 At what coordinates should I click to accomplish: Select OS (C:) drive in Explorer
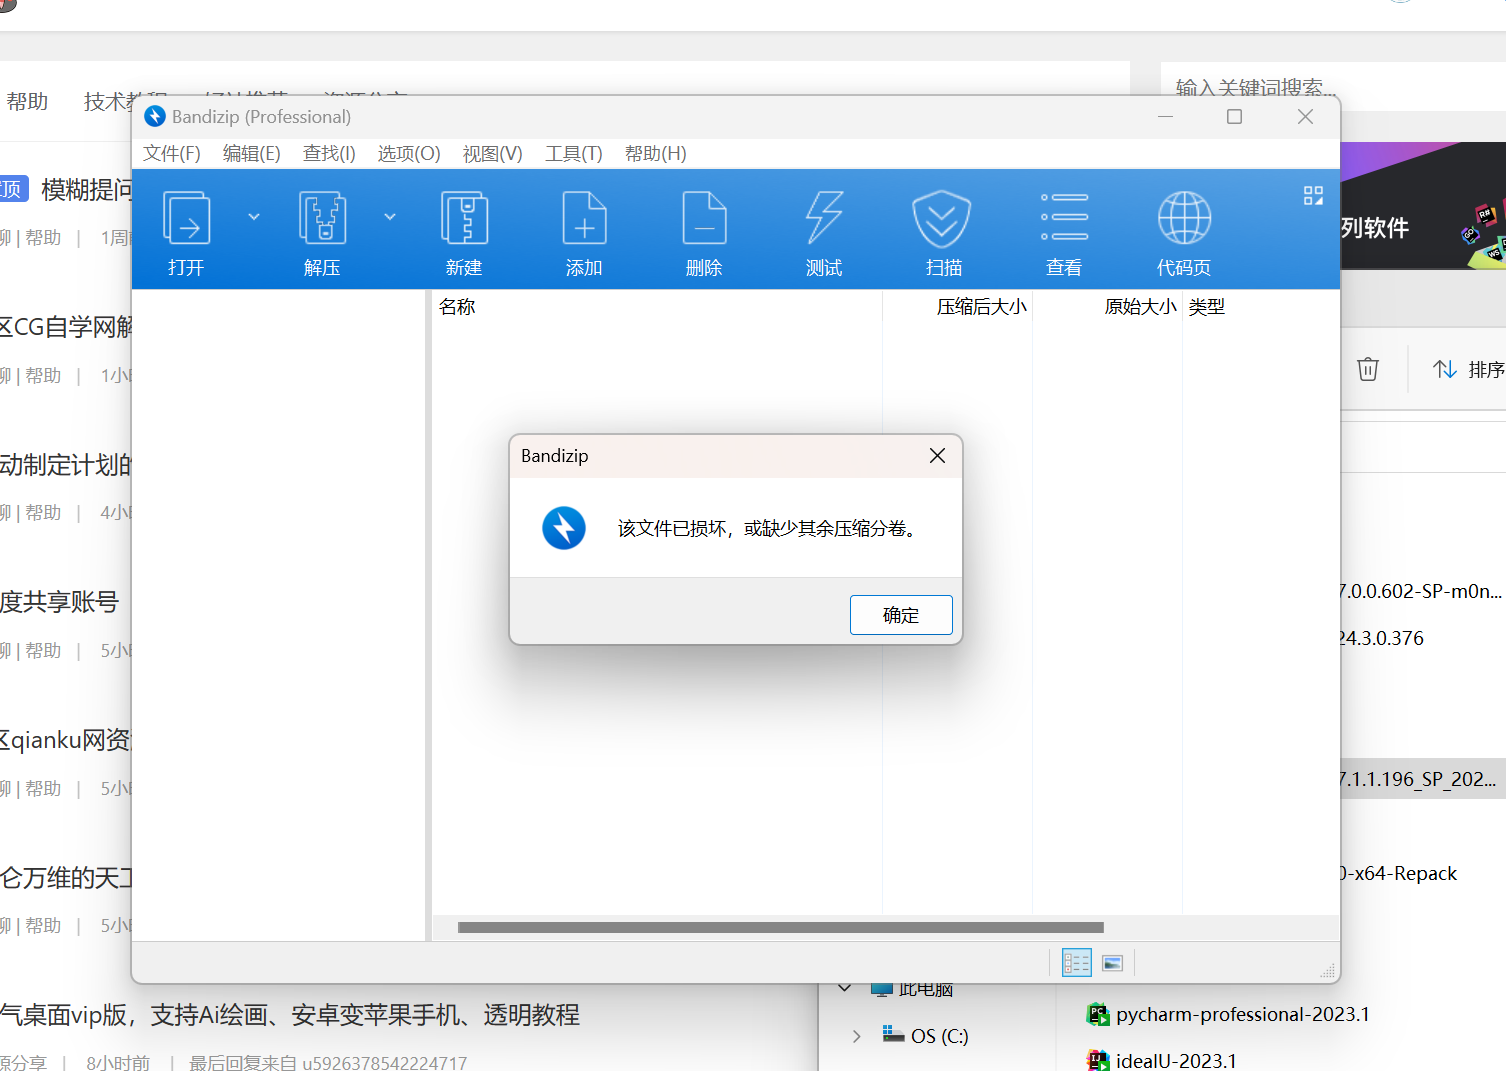(925, 1036)
